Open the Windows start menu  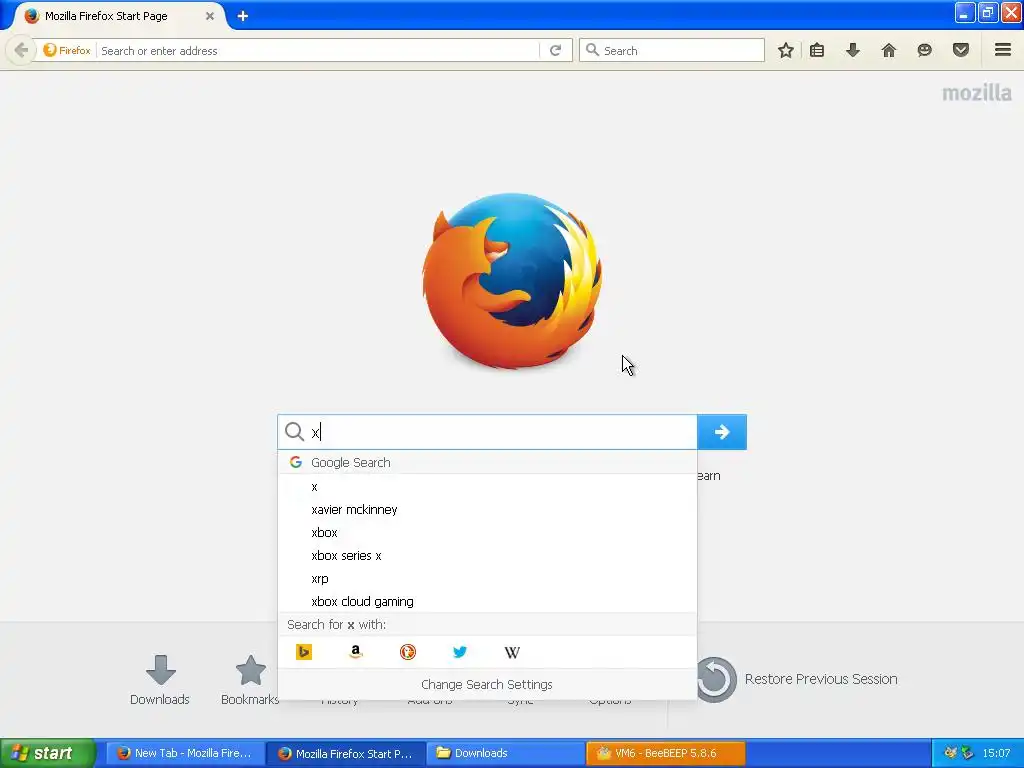point(47,753)
